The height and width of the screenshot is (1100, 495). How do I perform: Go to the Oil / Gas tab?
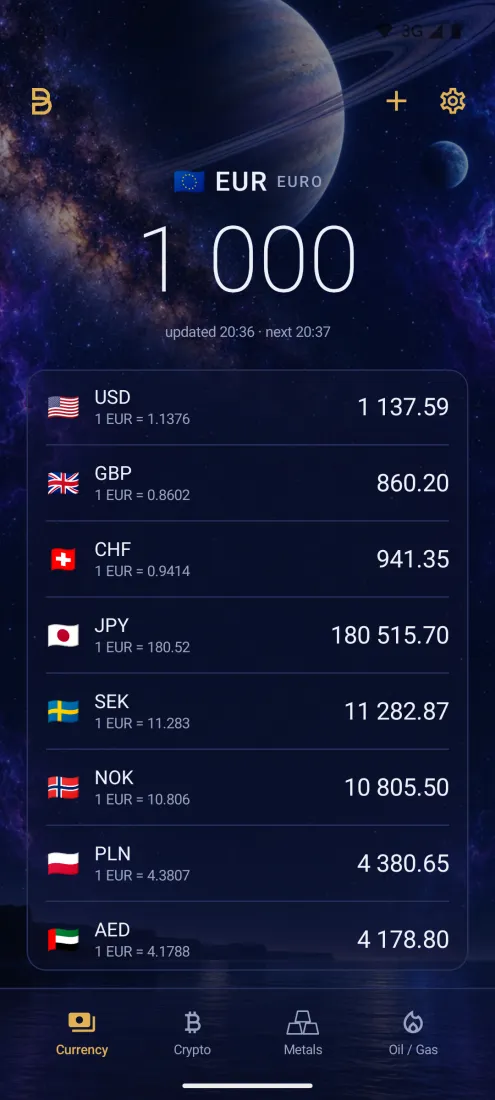click(x=413, y=1033)
